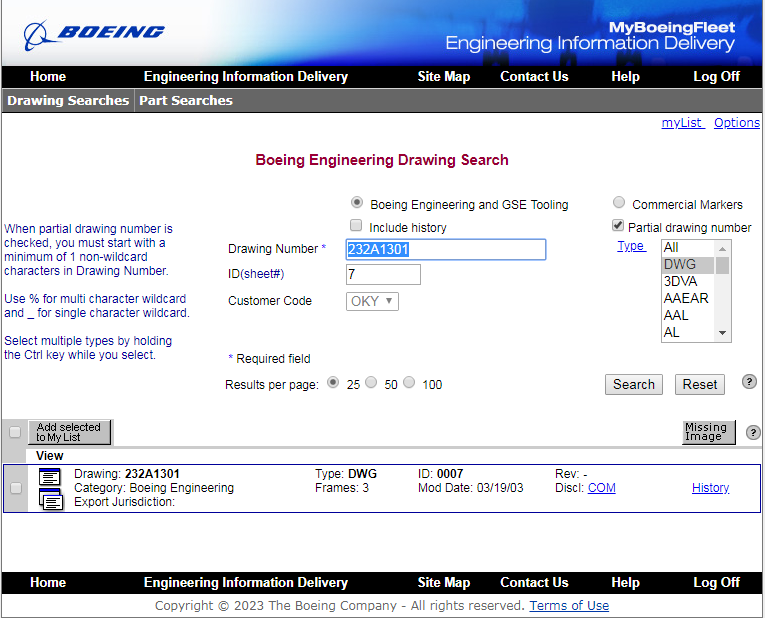This screenshot has width=765, height=618.
Task: Click the Reset button
Action: point(700,384)
